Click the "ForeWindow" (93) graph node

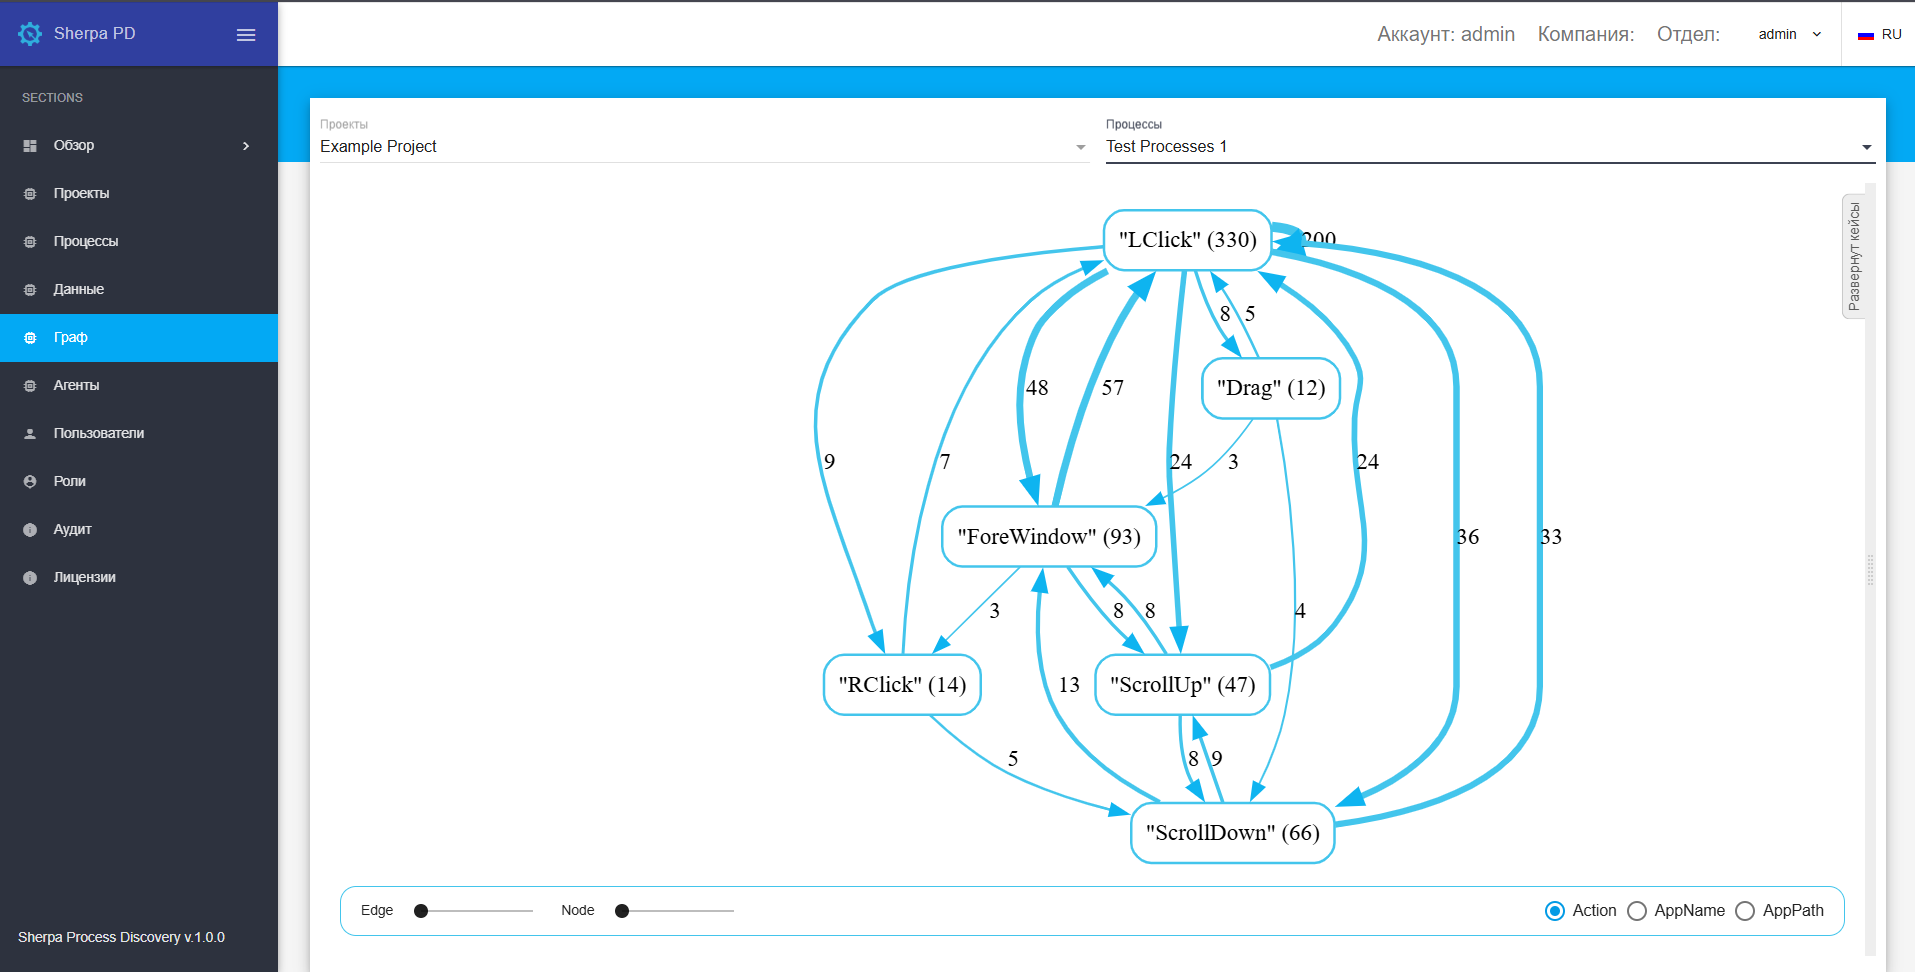(x=1049, y=537)
